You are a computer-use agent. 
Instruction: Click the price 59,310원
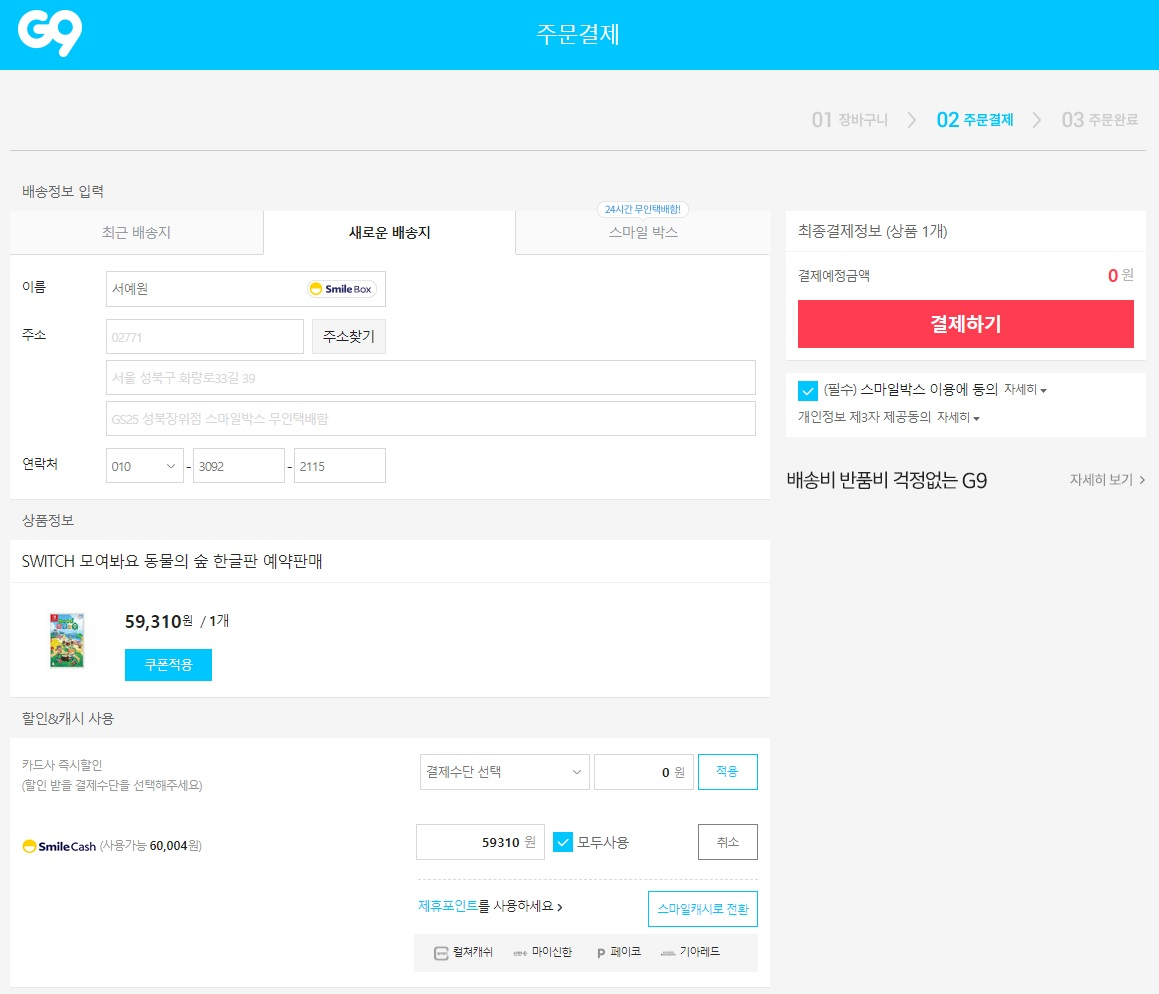[x=159, y=622]
